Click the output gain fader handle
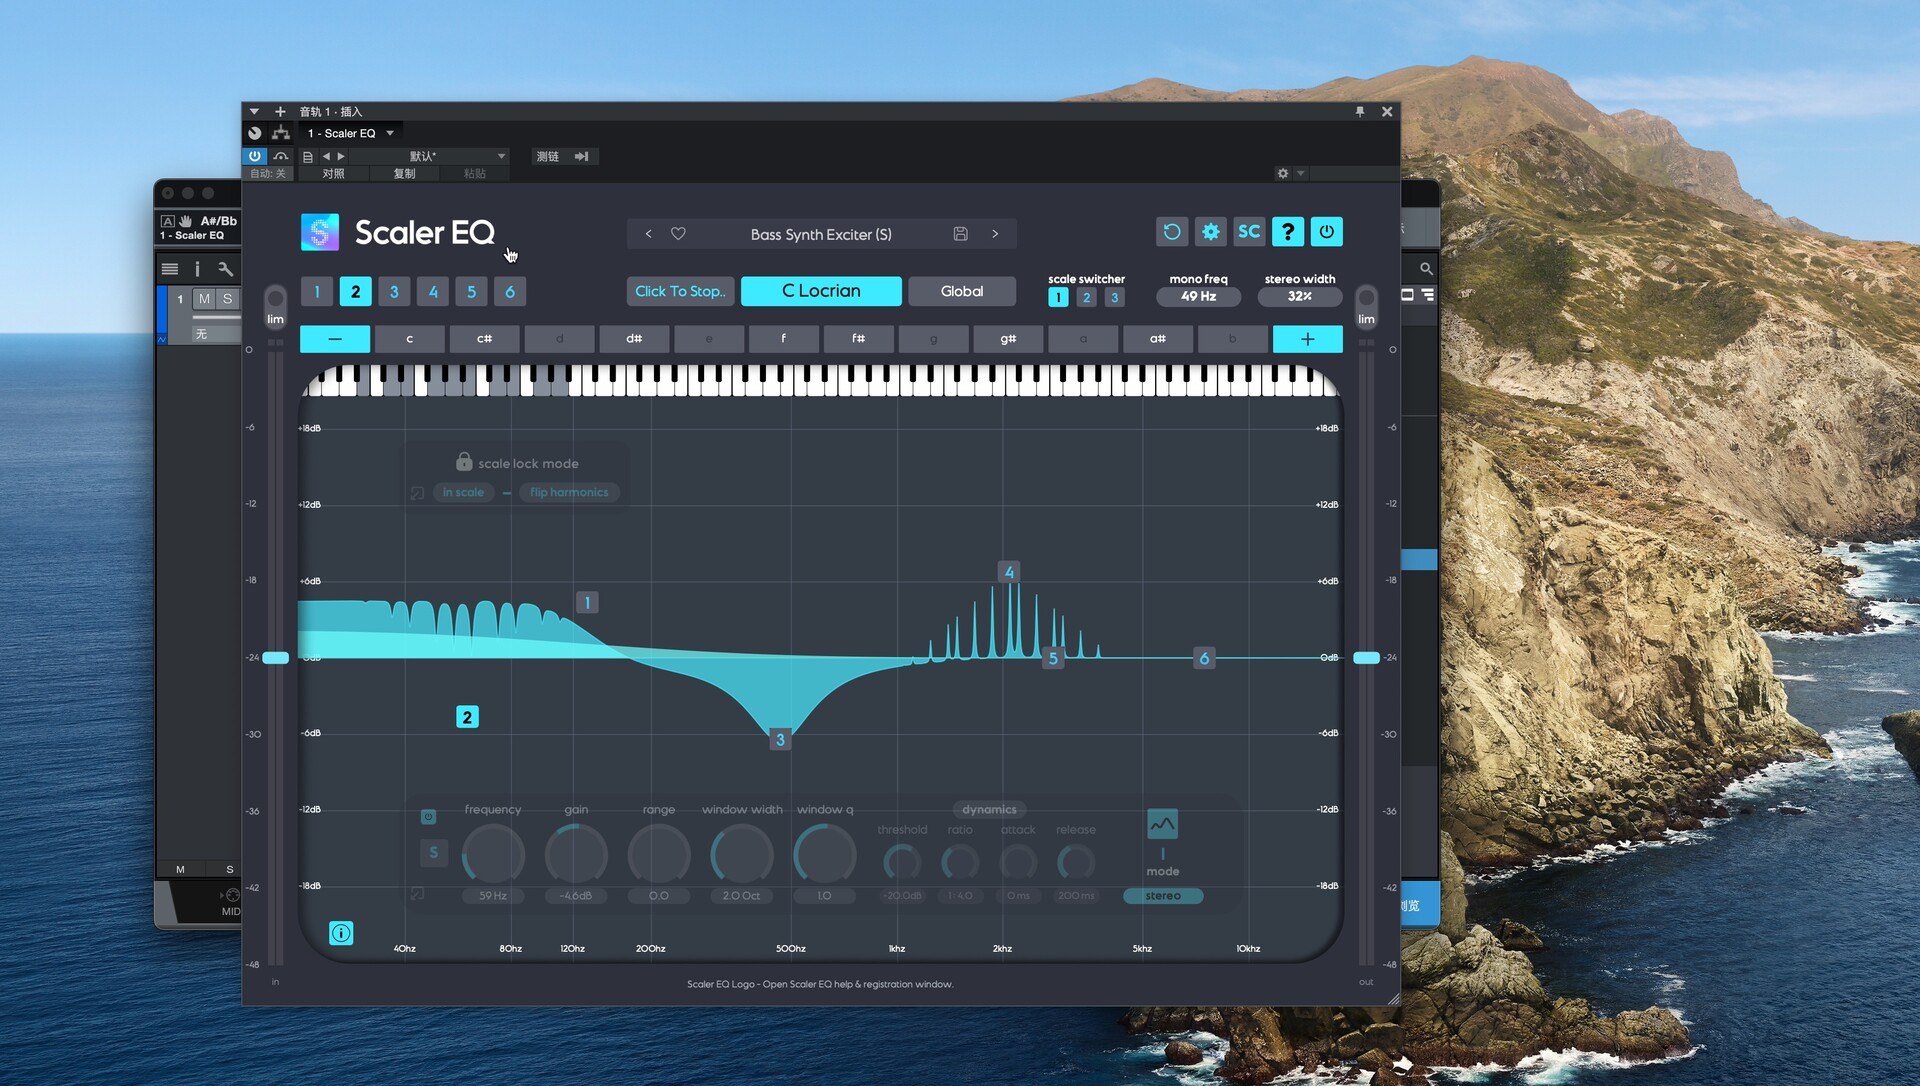1920x1086 pixels. click(x=1366, y=658)
